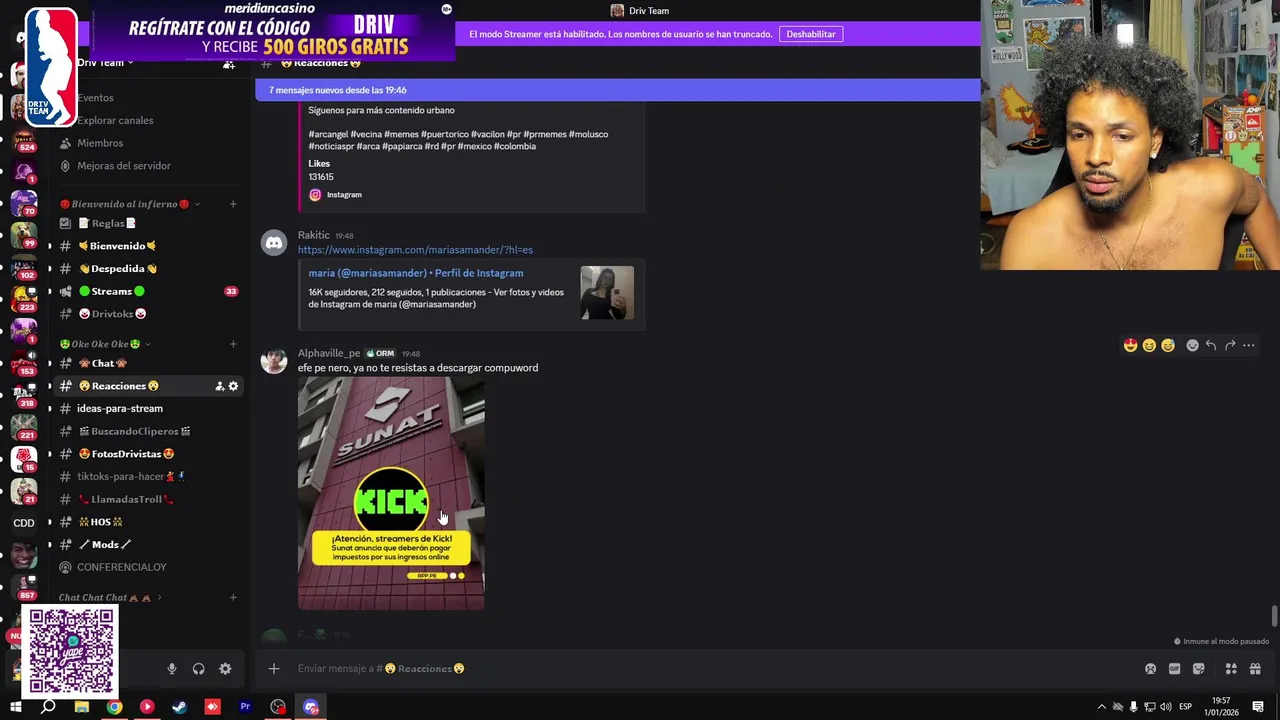Open mariasamander Instagram URL link
This screenshot has width=1280, height=720.
[415, 250]
